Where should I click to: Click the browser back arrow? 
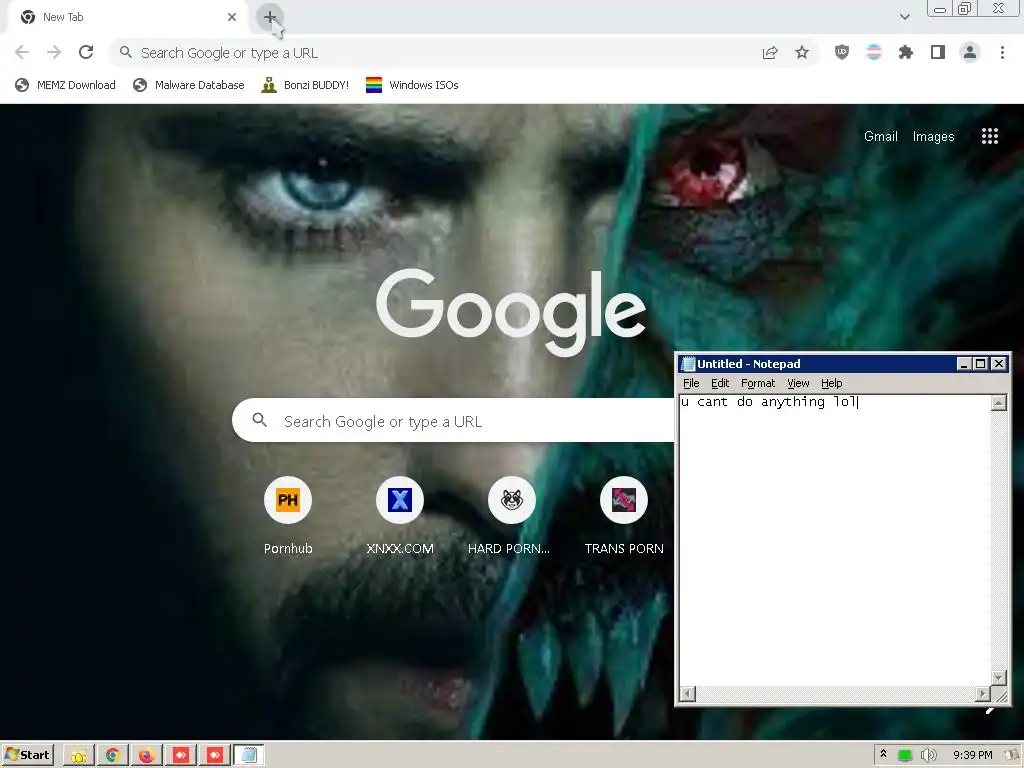tap(22, 52)
